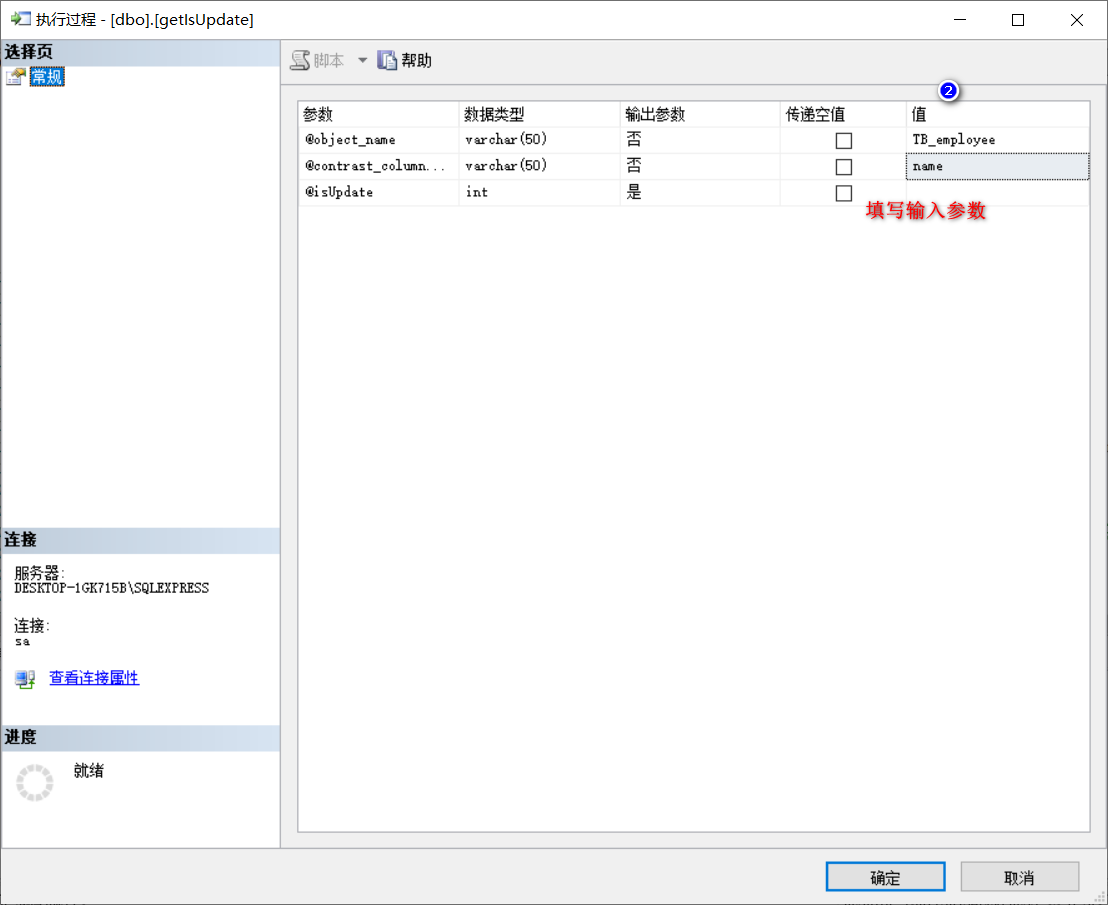Click the value cell containing name
The width and height of the screenshot is (1108, 905).
[x=997, y=166]
